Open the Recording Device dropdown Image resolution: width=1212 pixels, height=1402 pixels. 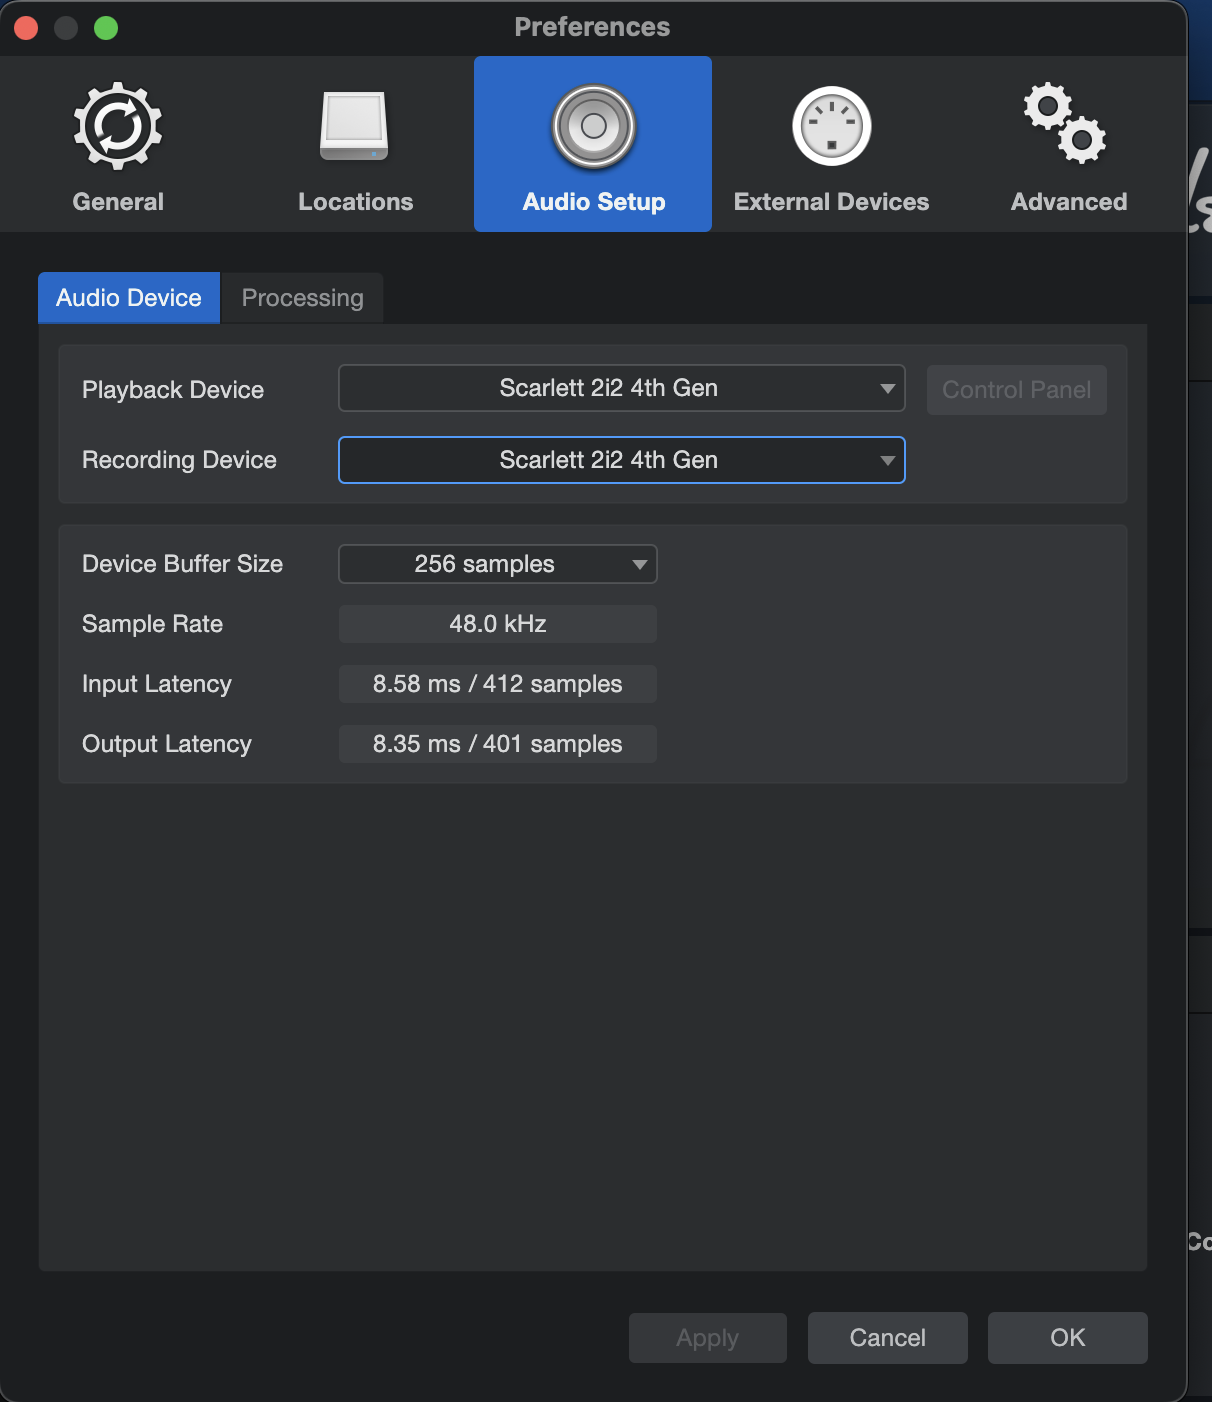click(x=622, y=460)
